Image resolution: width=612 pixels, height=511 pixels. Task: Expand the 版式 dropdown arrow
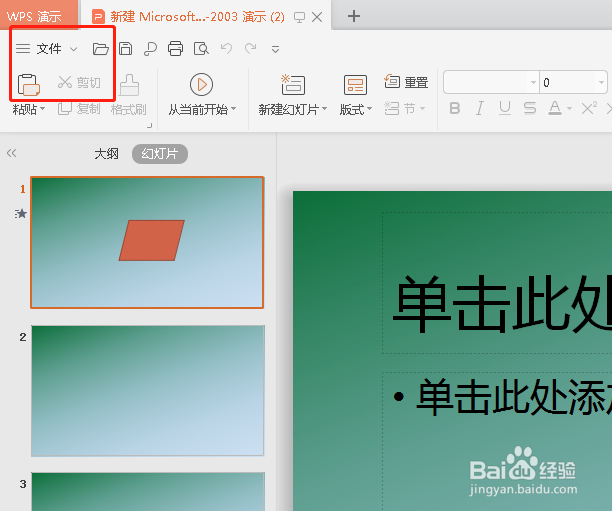[x=369, y=109]
